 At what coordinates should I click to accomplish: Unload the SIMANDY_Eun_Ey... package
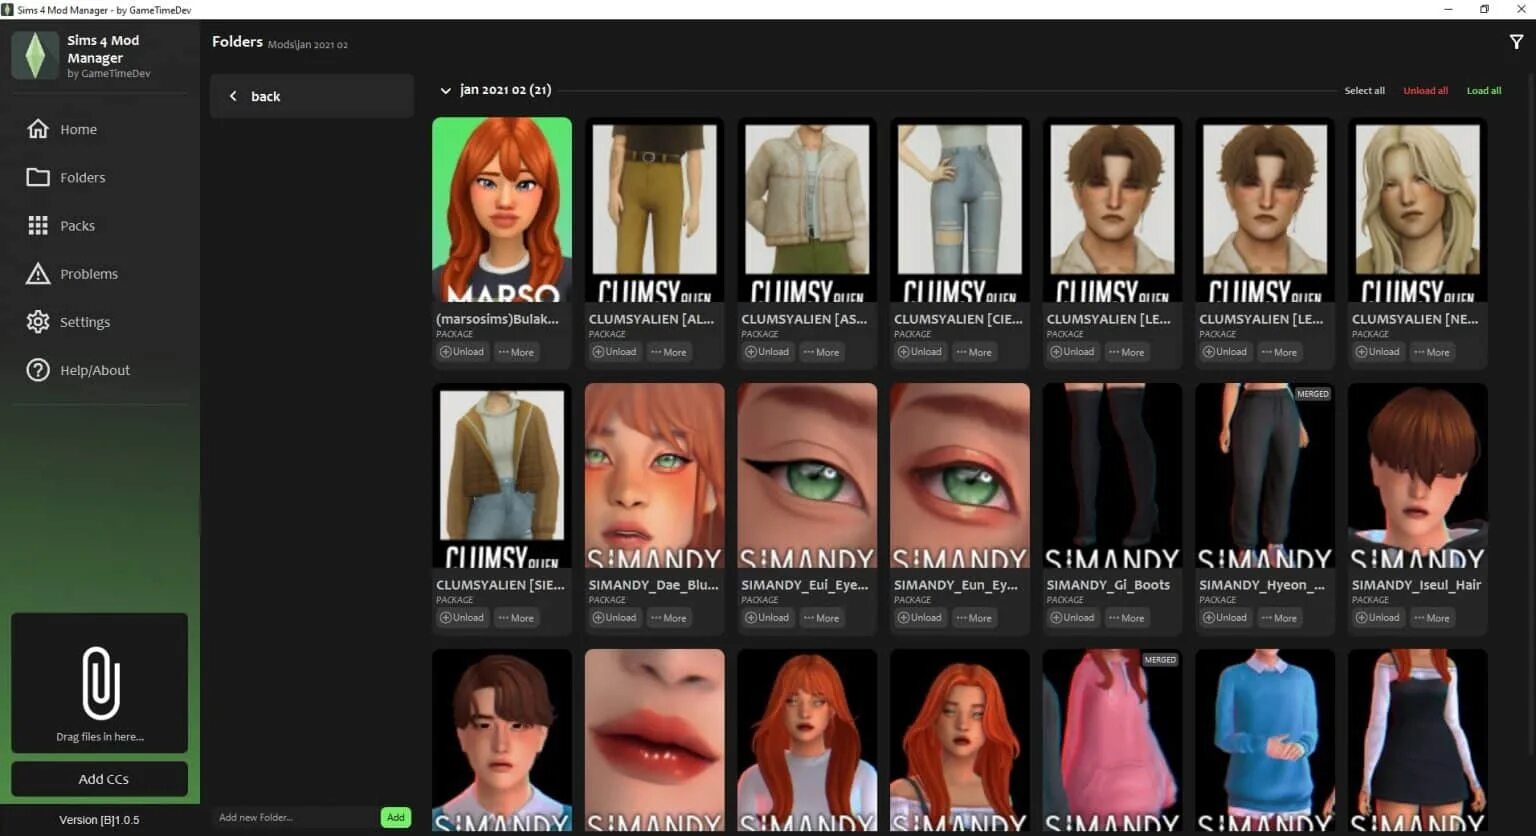[920, 618]
